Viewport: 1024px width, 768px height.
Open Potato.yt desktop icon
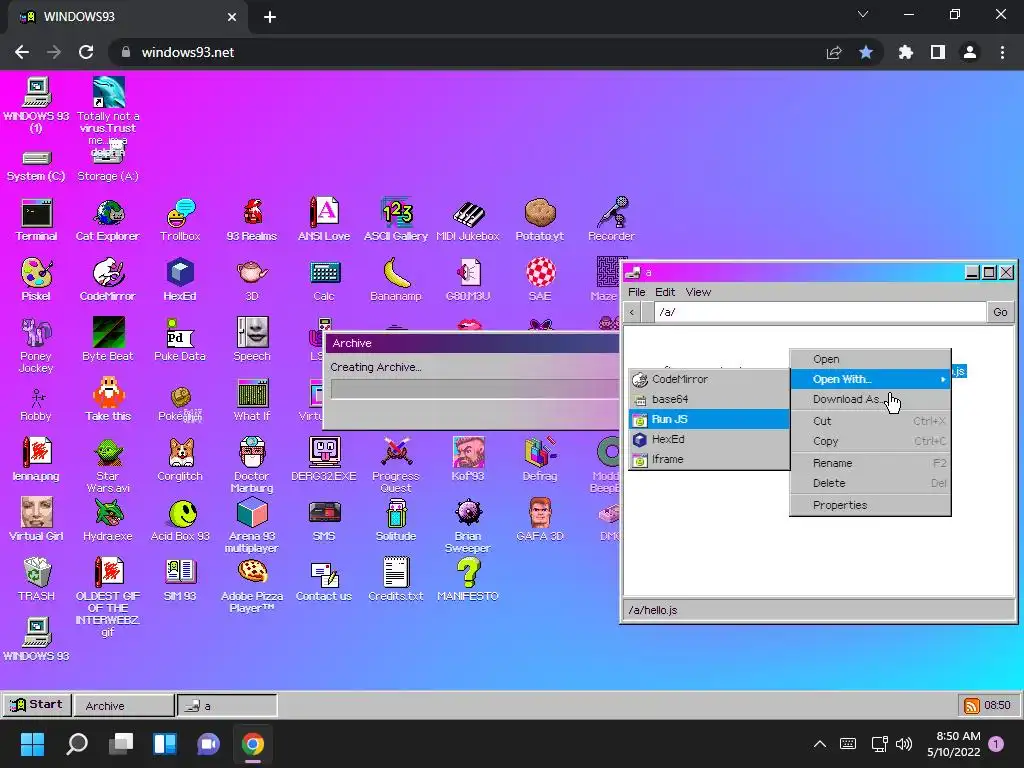click(x=539, y=220)
